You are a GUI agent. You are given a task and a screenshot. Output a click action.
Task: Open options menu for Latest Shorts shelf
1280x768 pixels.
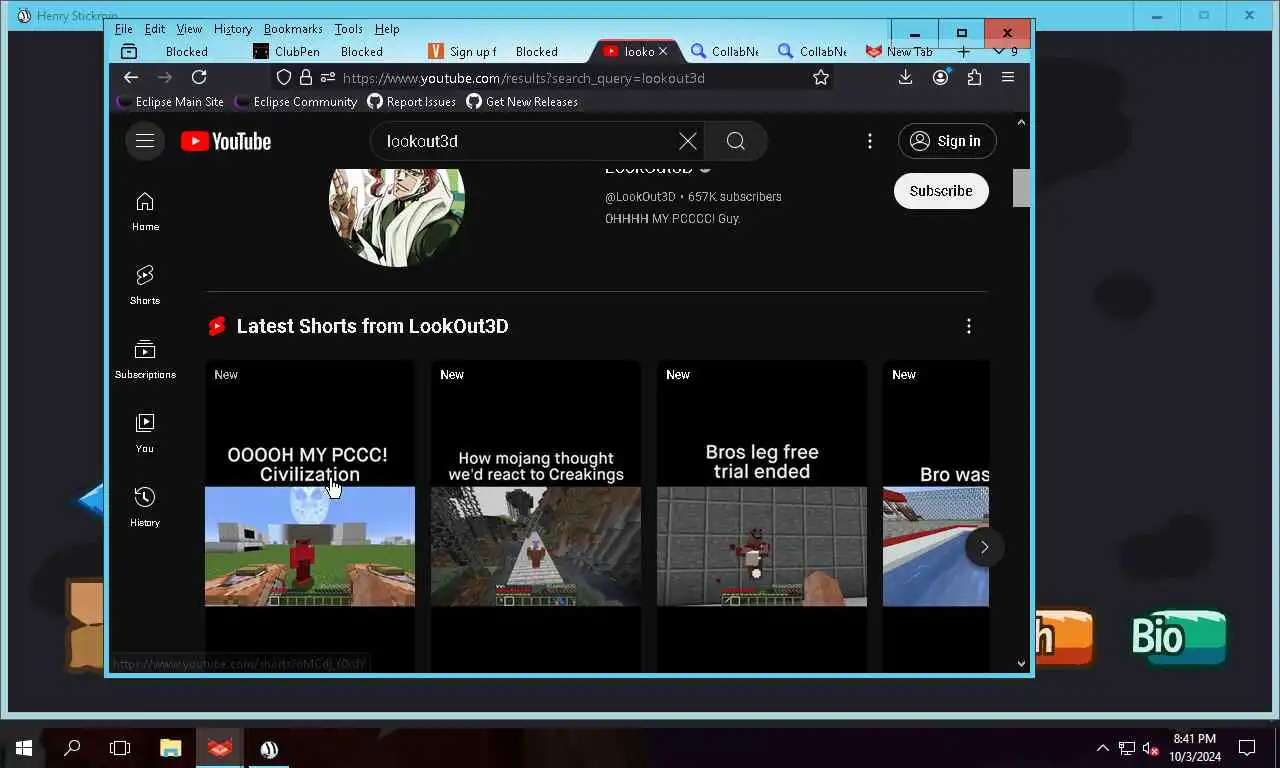(x=968, y=326)
